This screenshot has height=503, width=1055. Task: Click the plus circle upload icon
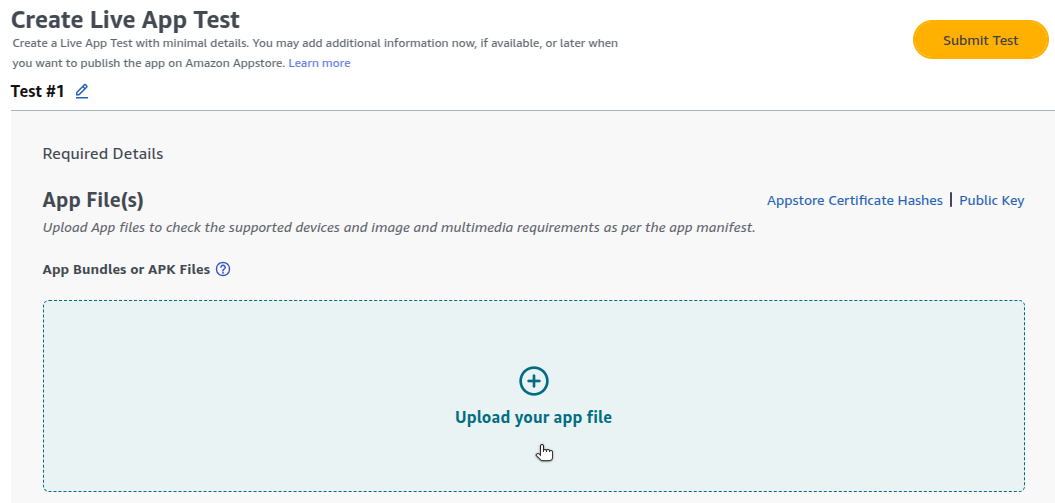(534, 381)
